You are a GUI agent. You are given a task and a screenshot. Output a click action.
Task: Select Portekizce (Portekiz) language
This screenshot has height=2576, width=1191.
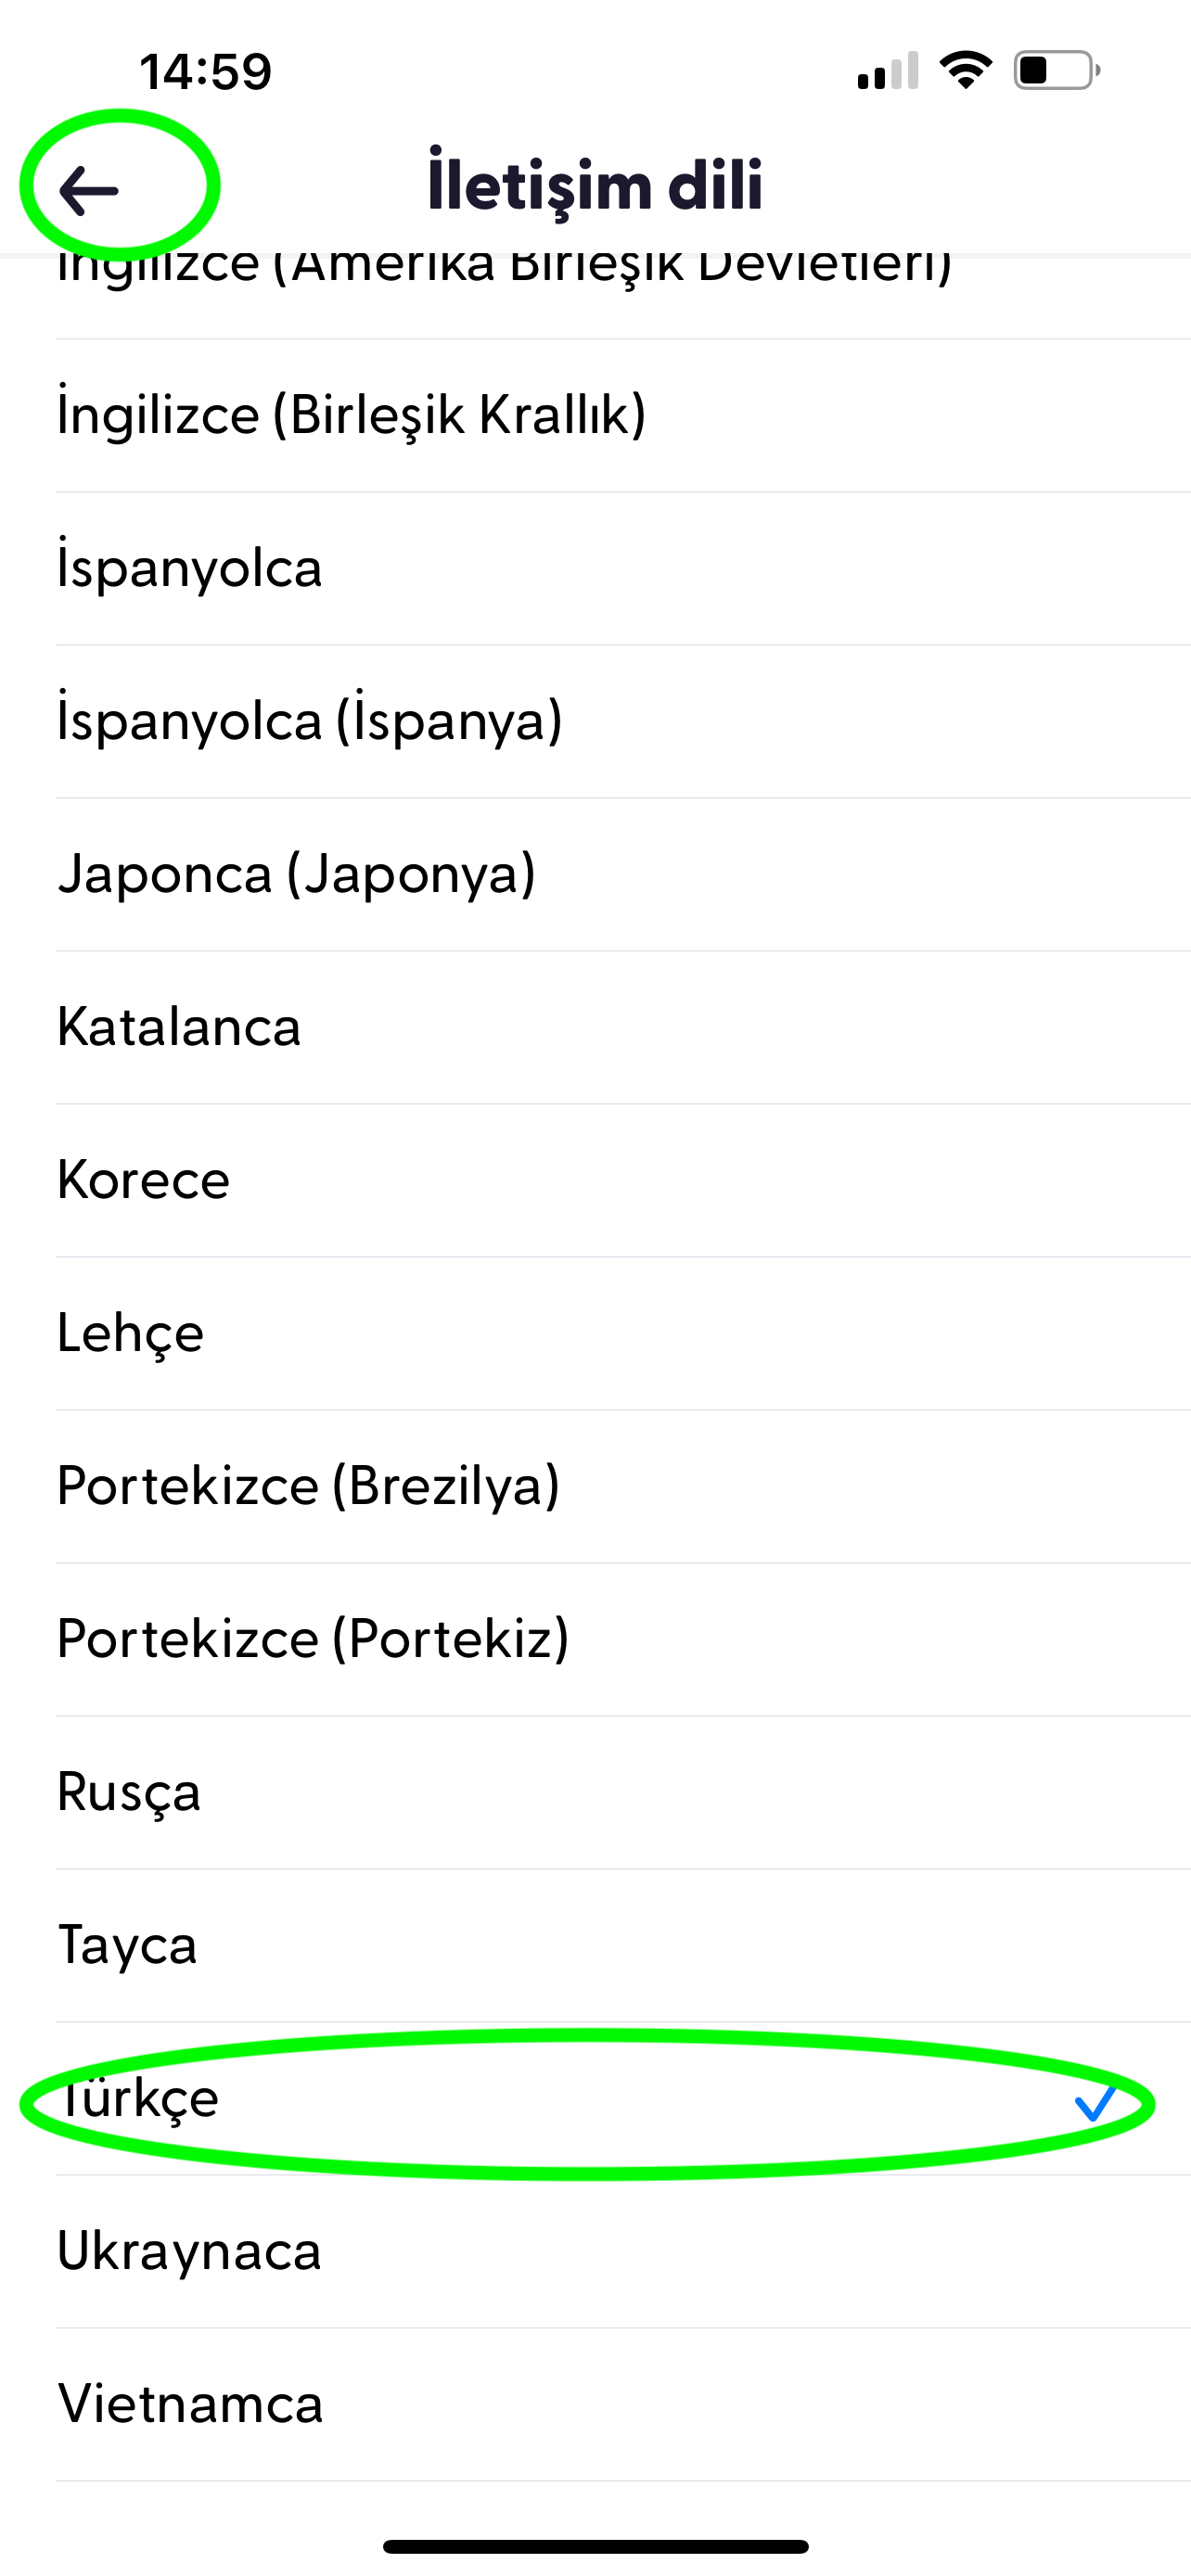coord(313,1639)
